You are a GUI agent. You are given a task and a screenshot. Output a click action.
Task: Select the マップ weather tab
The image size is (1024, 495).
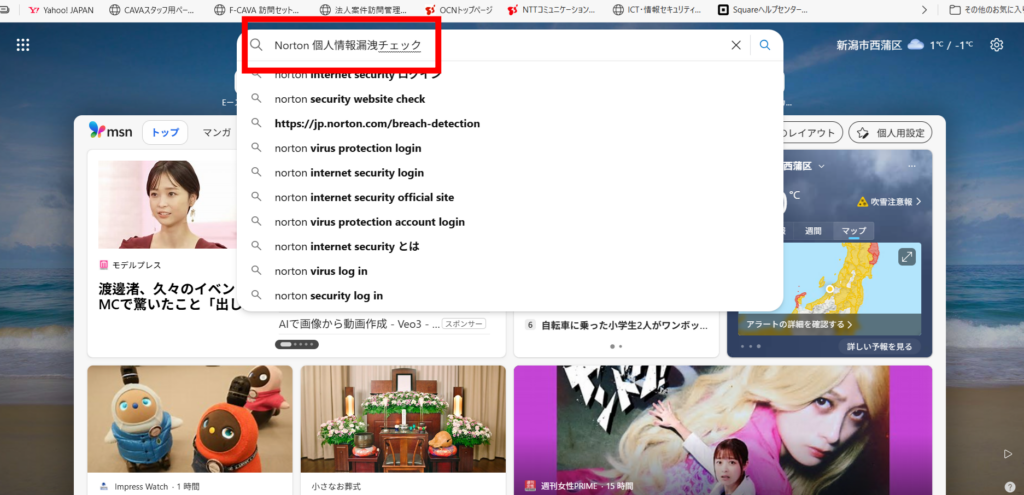[853, 231]
